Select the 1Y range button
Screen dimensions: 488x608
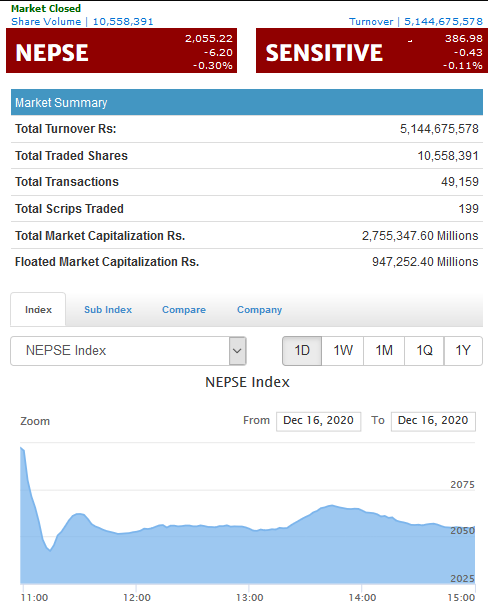(463, 351)
